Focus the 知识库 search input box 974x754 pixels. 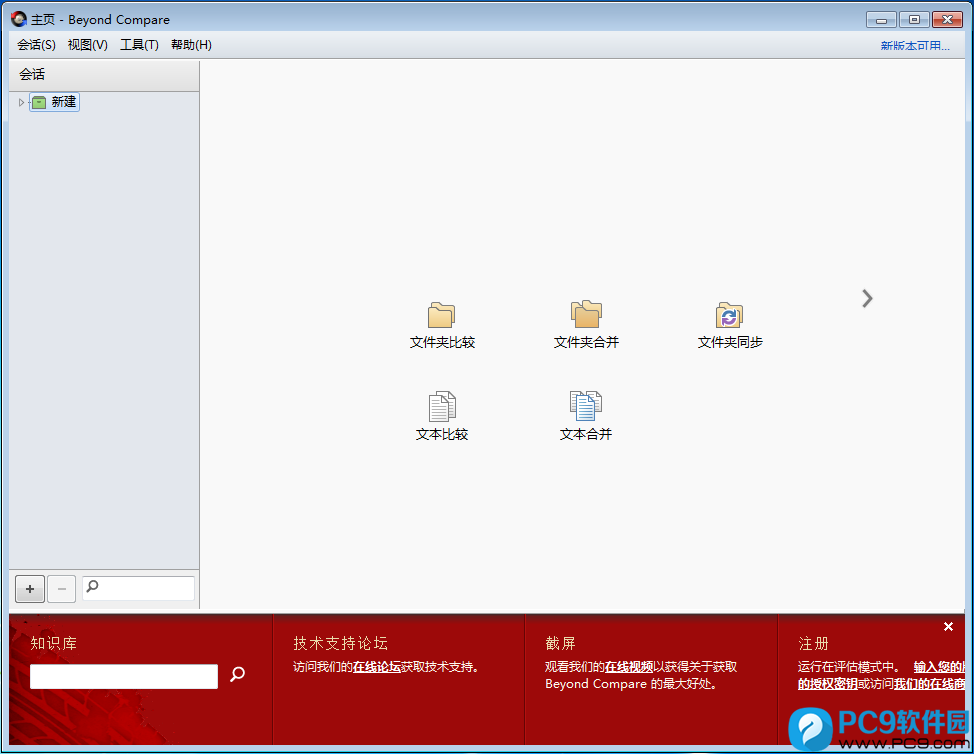tap(124, 676)
